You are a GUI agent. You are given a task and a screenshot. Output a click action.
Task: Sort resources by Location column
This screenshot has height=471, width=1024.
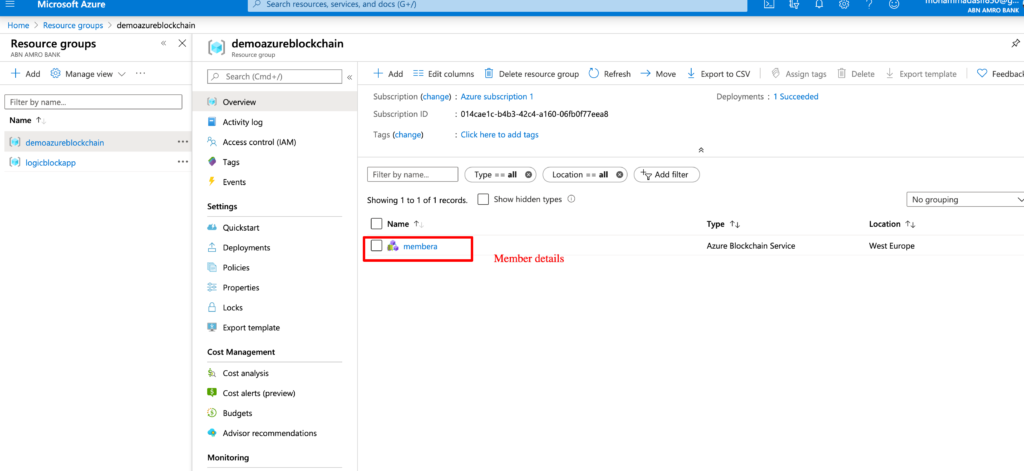[x=892, y=224]
